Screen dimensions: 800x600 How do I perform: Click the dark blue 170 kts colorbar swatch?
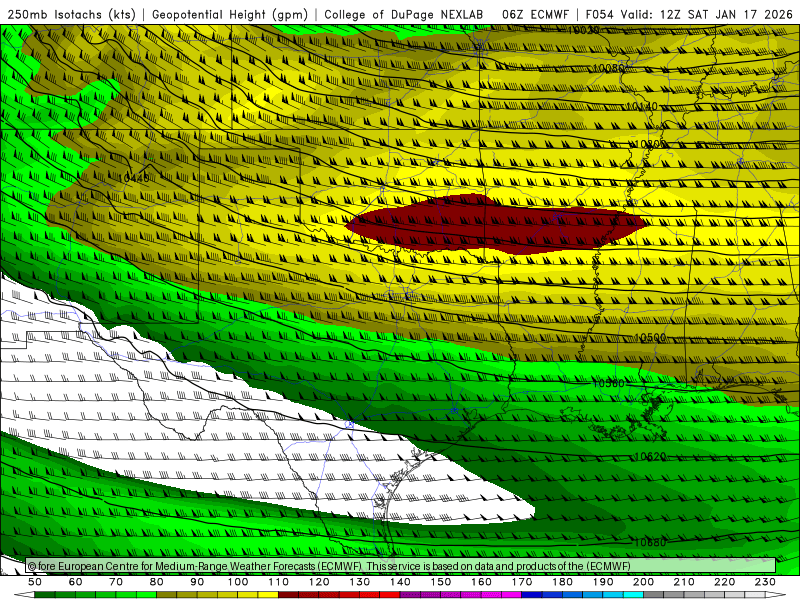coord(532,595)
